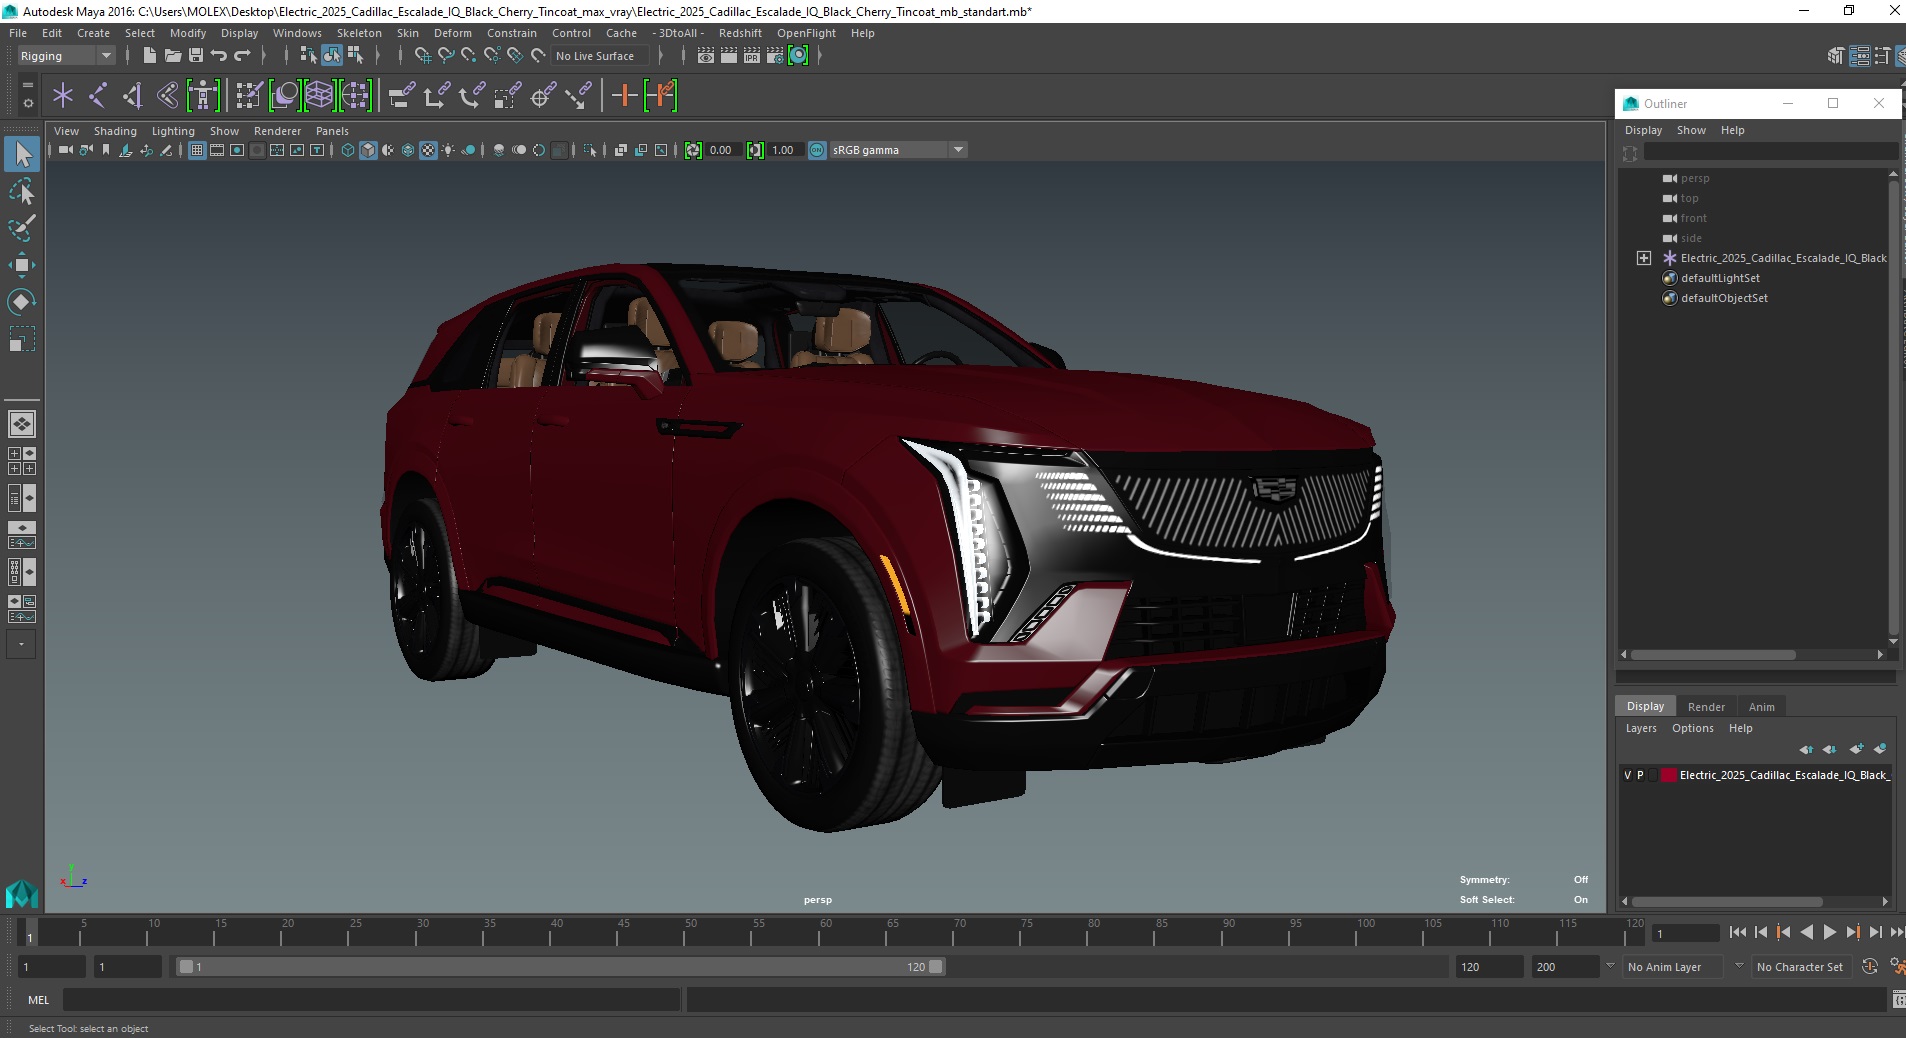Screen dimensions: 1906x1038
Task: Open the Quick Rig human figure shelf icon
Action: click(x=203, y=96)
